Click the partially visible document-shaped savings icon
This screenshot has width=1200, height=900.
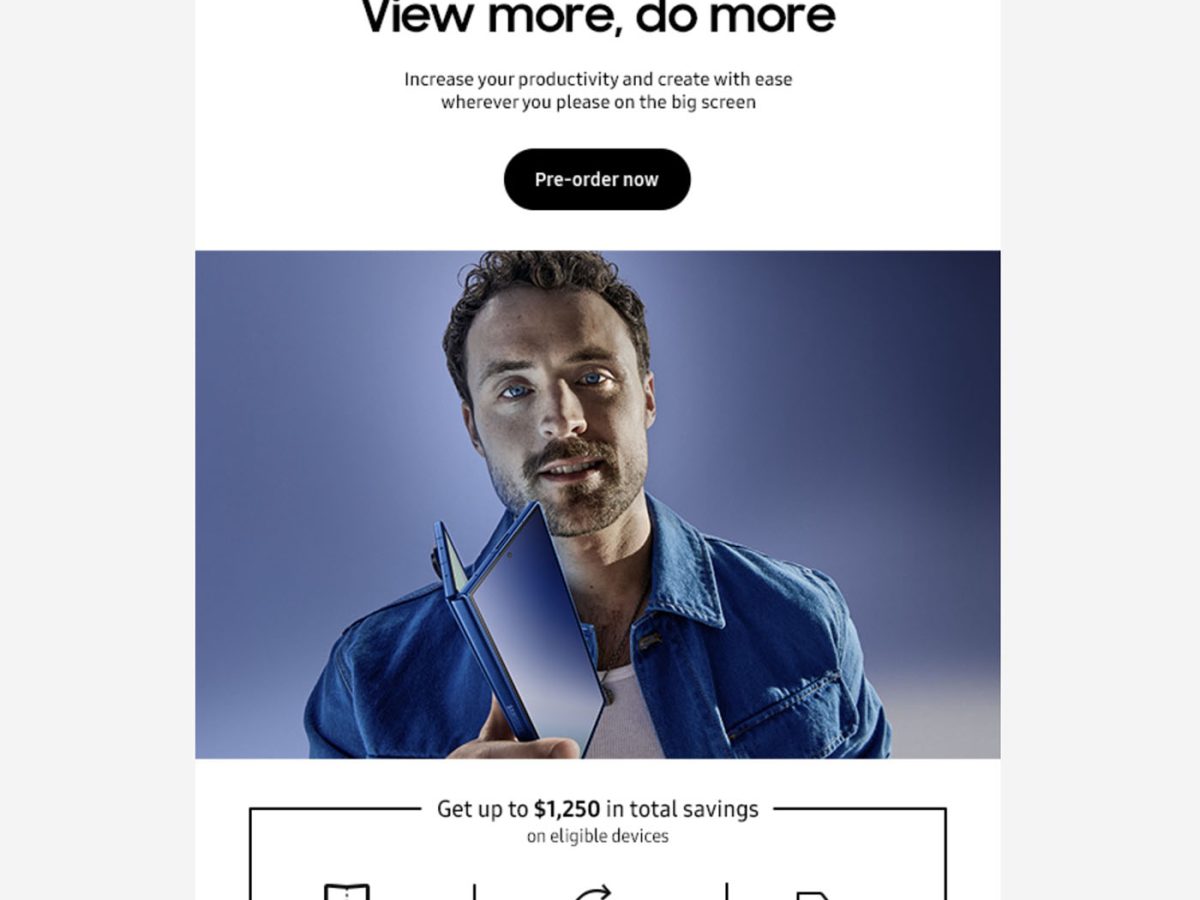[811, 894]
